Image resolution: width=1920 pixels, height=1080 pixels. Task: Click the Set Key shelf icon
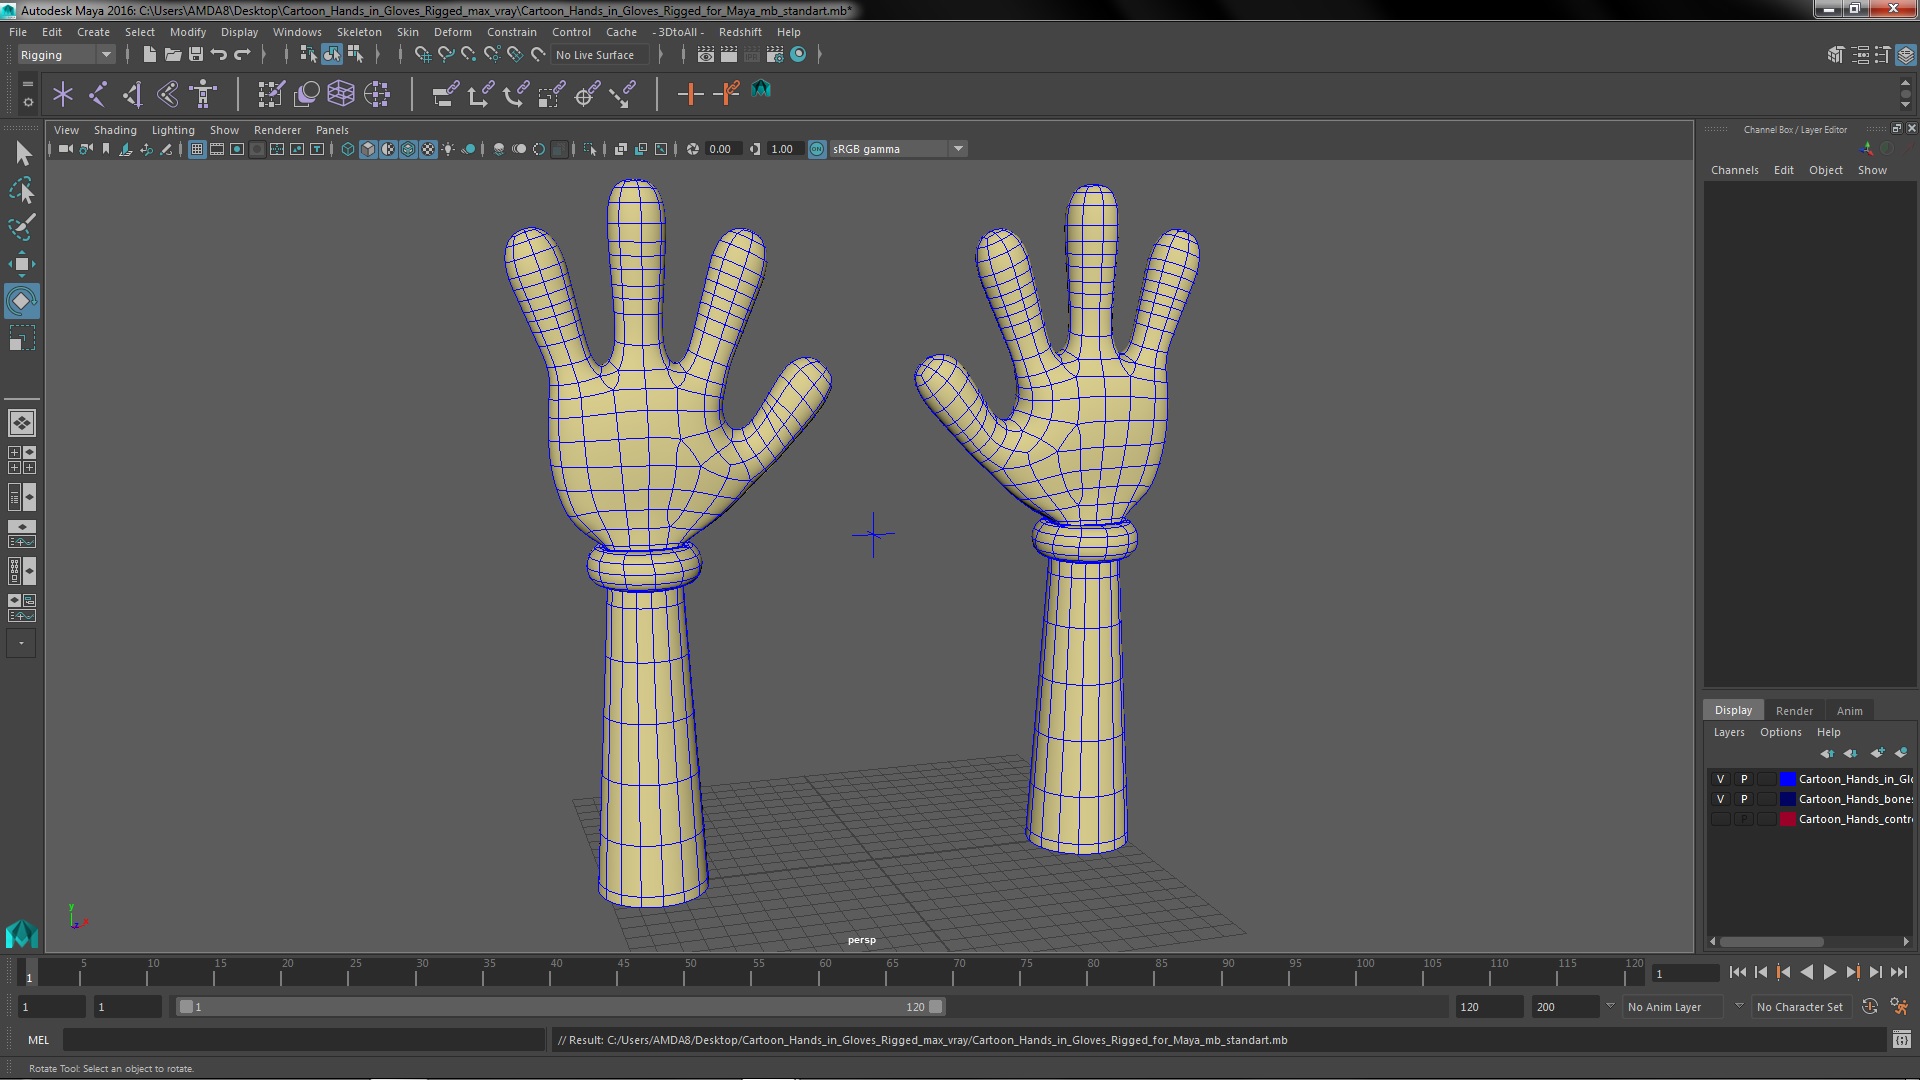690,95
